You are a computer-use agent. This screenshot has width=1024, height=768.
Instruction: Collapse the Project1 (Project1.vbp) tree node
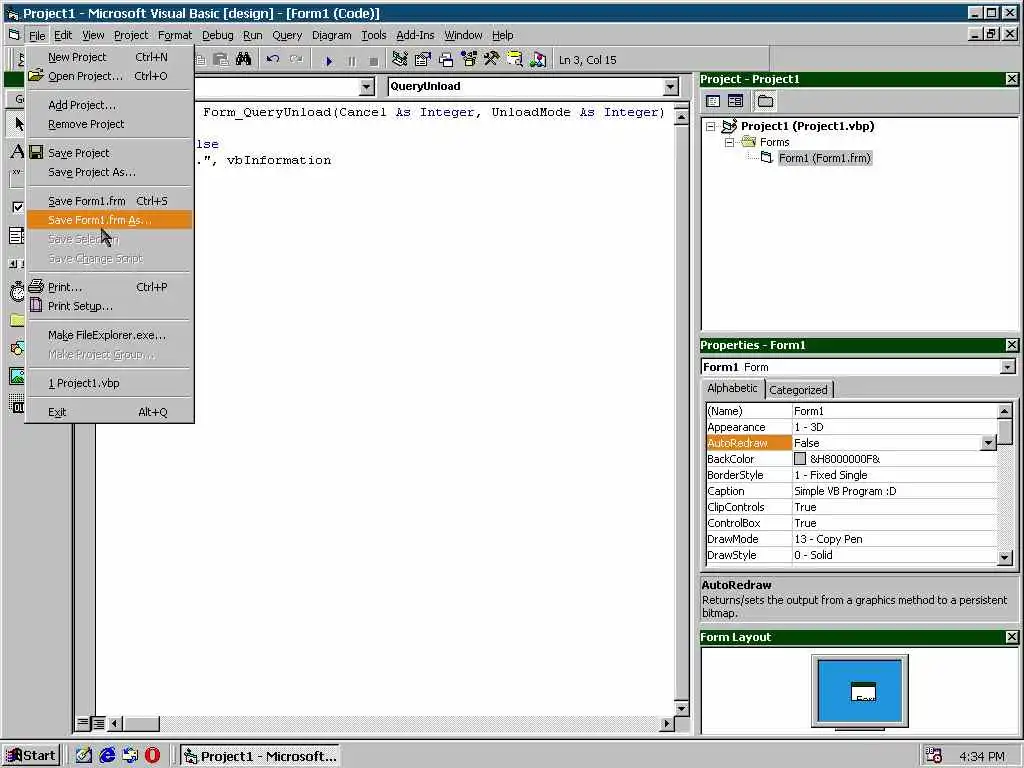pyautogui.click(x=711, y=127)
